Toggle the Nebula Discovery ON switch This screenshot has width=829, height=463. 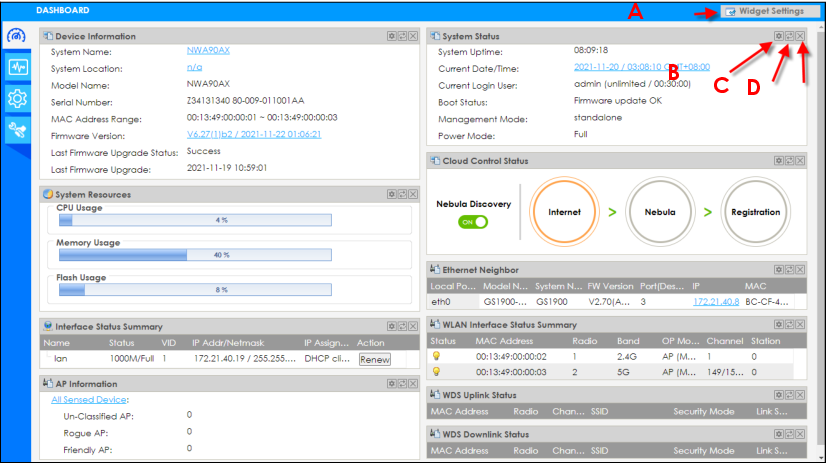(473, 222)
